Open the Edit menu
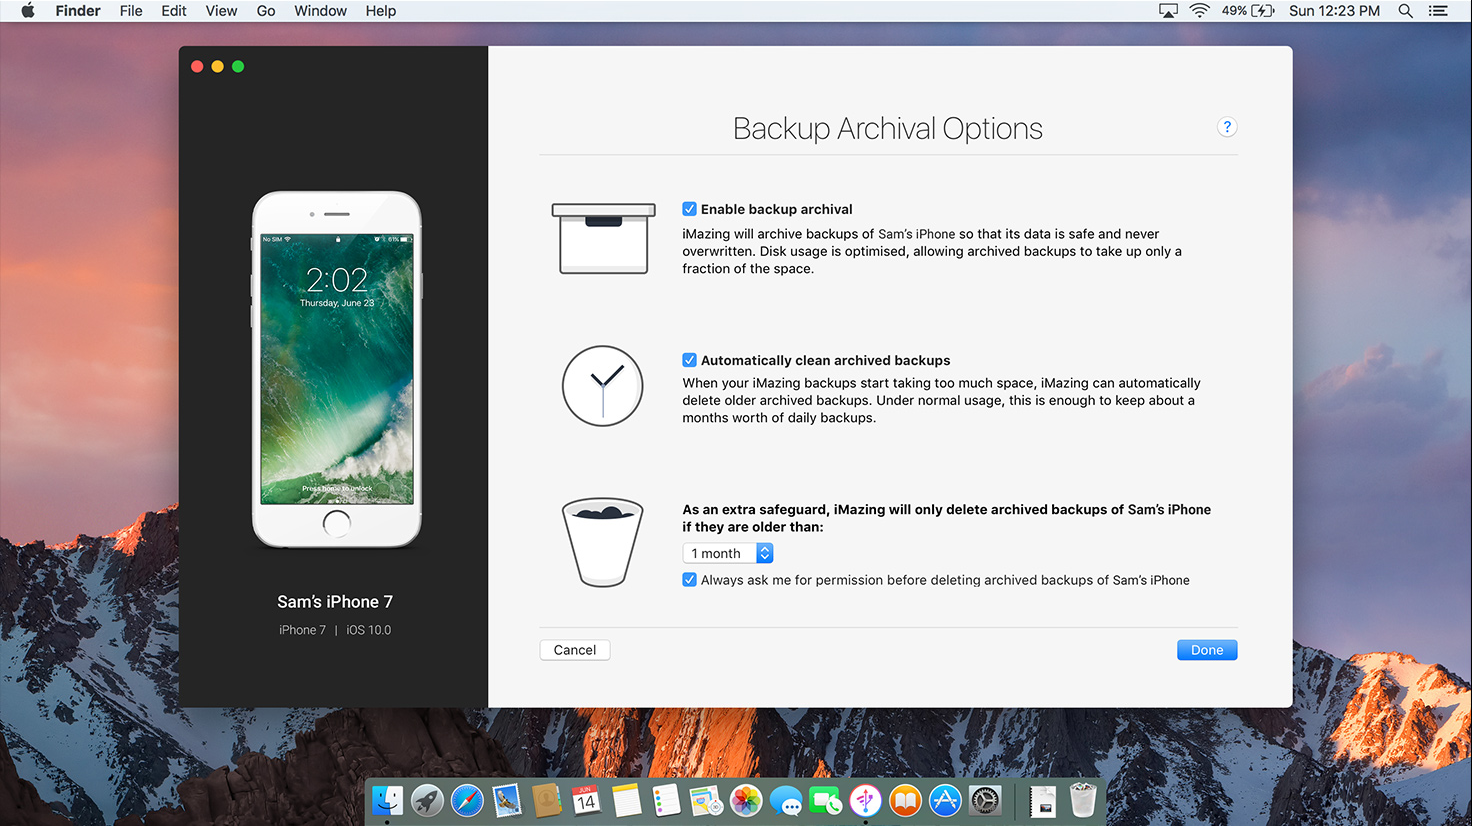The width and height of the screenshot is (1472, 826). pos(174,11)
